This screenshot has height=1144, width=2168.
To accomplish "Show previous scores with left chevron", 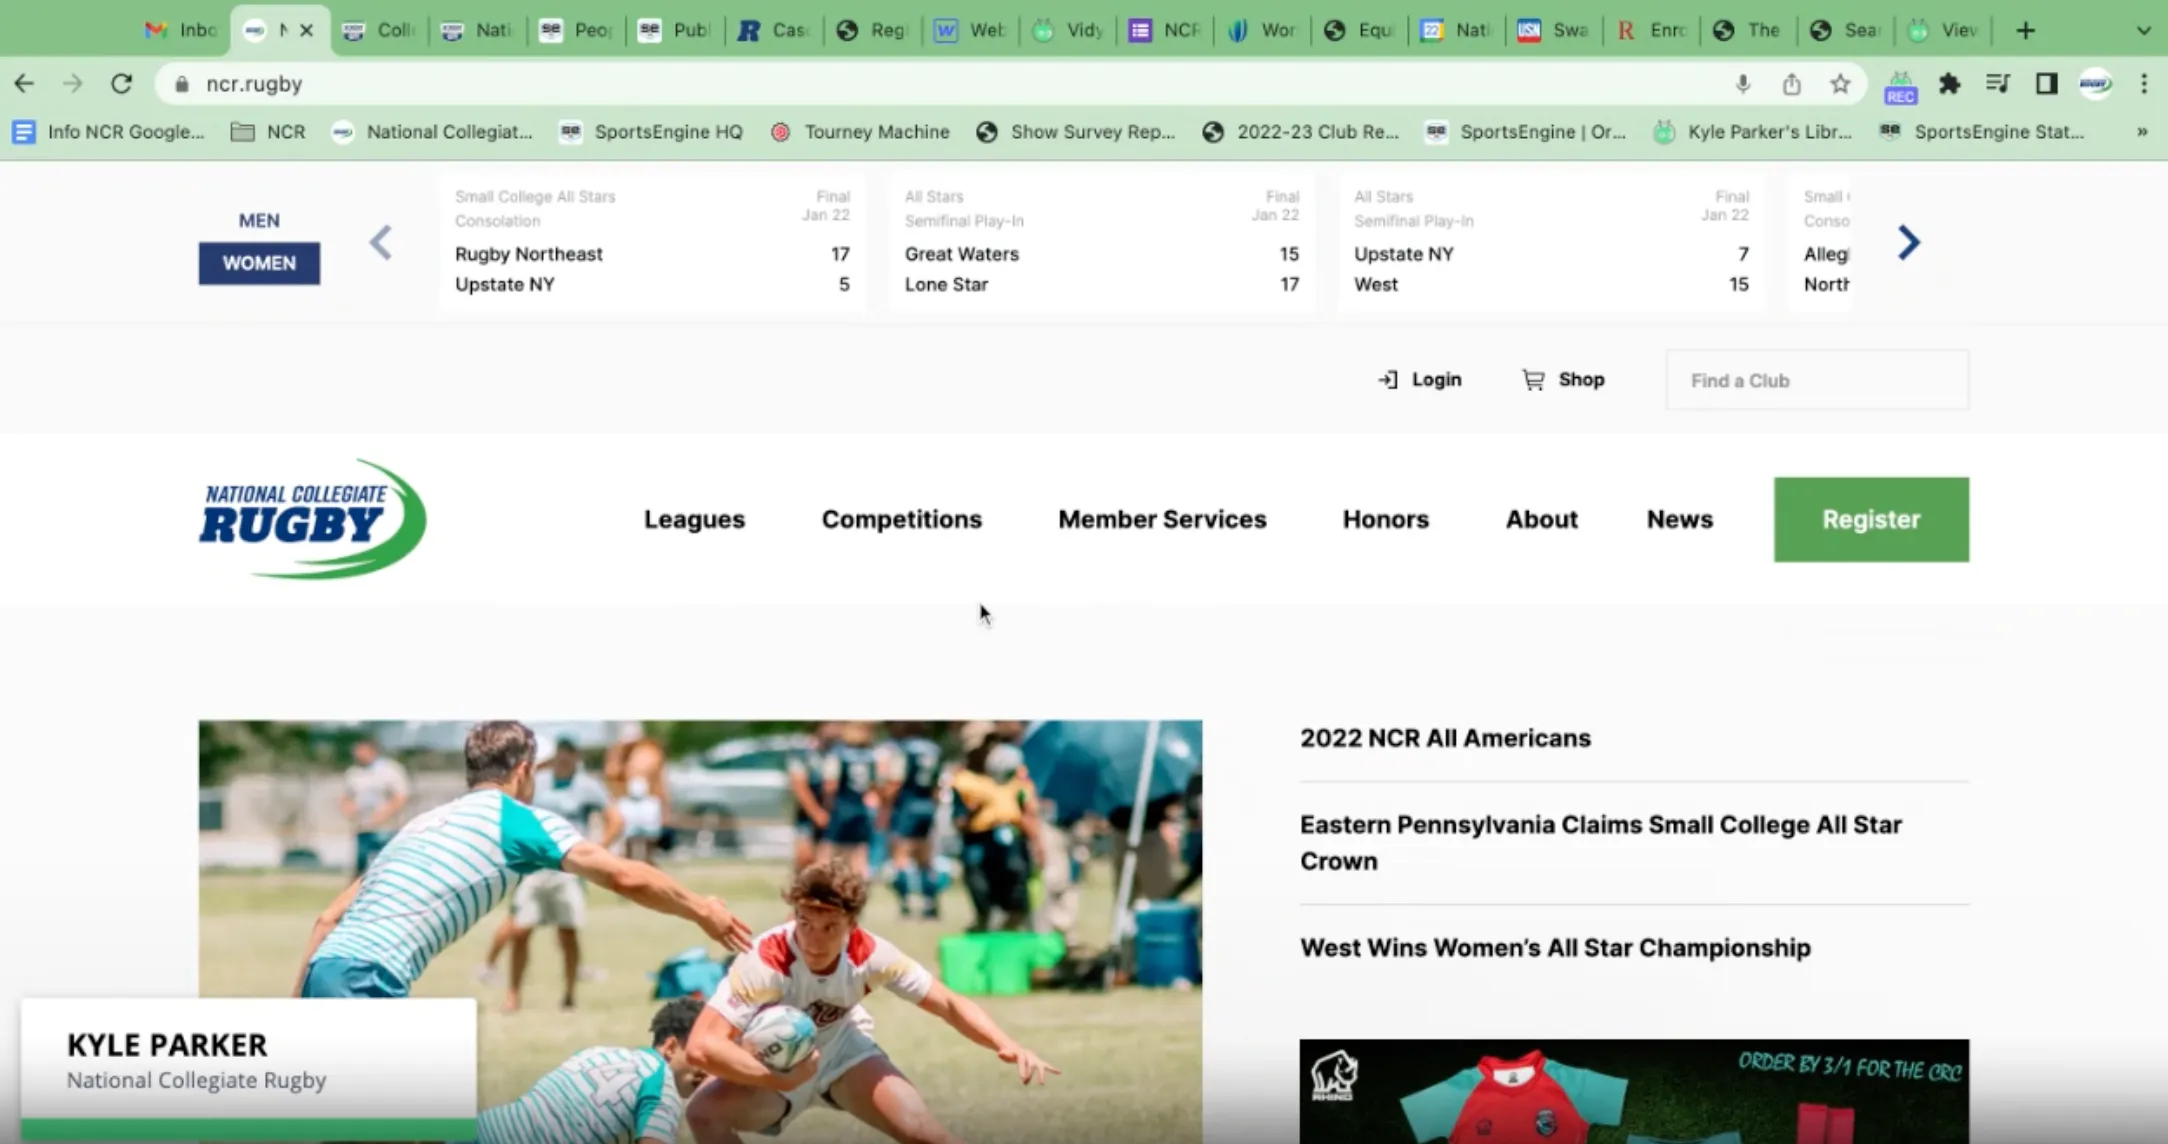I will (x=381, y=242).
